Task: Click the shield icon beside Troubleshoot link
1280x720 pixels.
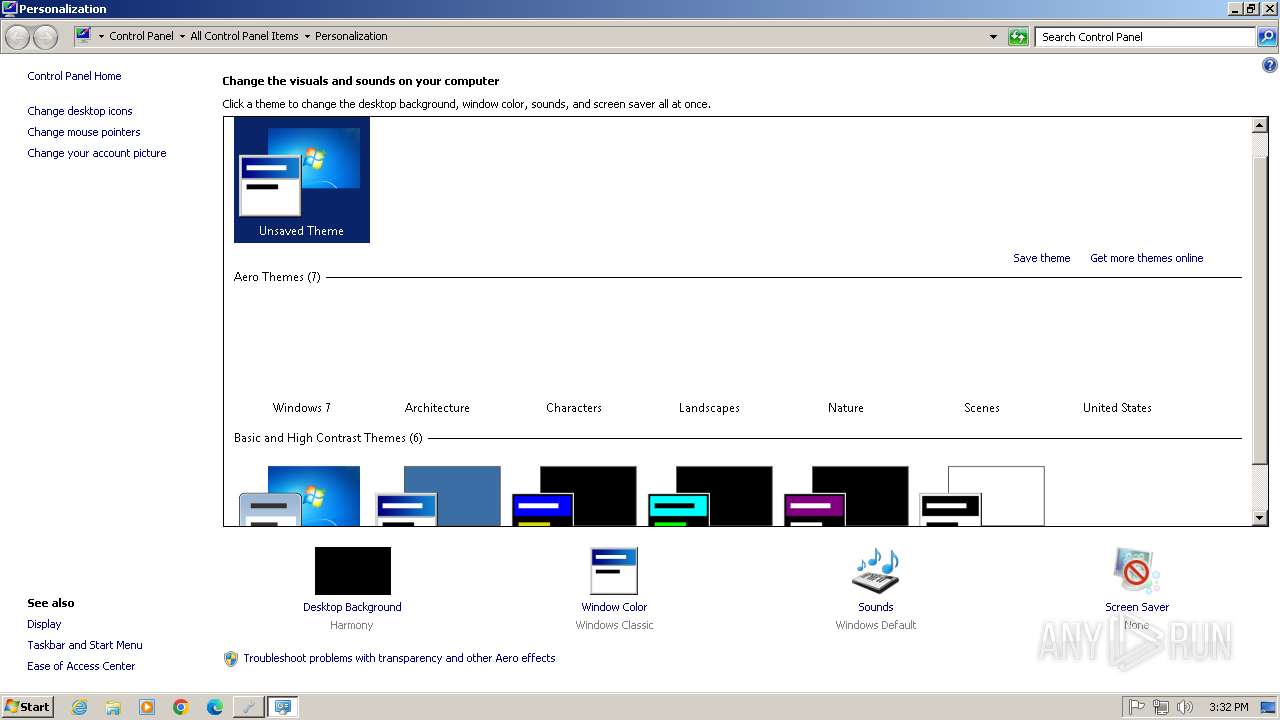Action: click(x=231, y=658)
